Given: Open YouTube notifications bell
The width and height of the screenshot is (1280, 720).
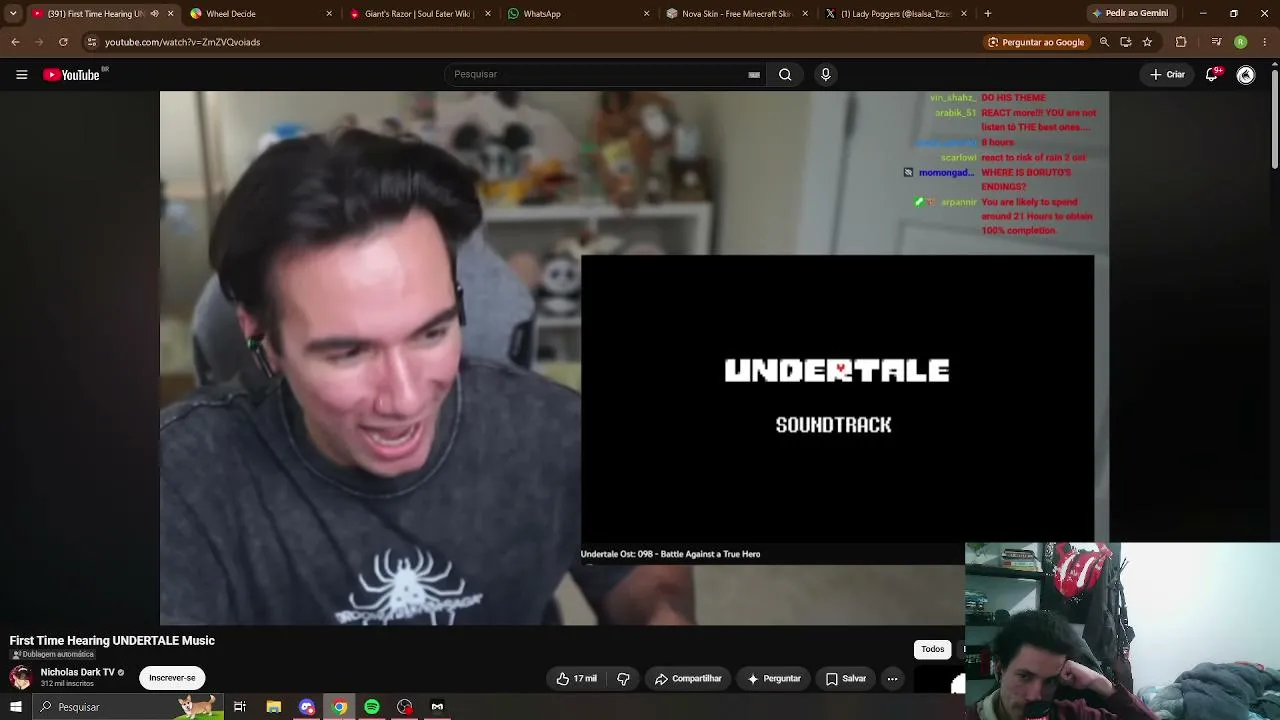Looking at the screenshot, I should [x=1212, y=74].
